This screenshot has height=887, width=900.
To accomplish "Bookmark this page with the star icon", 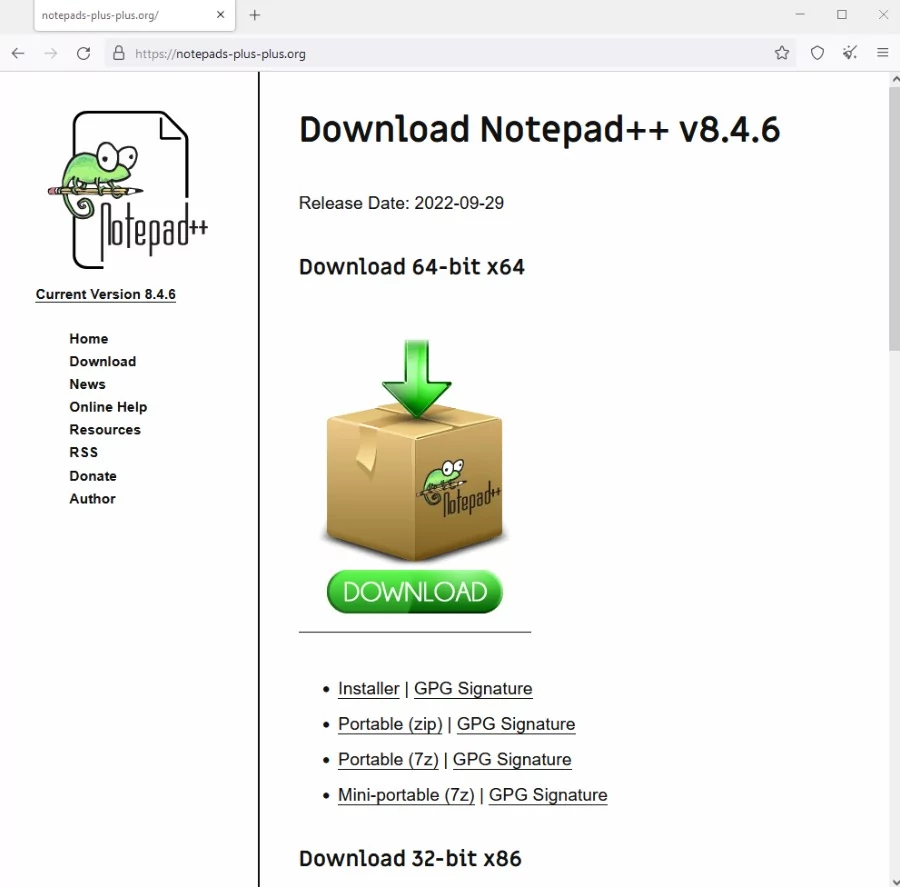I will point(782,53).
